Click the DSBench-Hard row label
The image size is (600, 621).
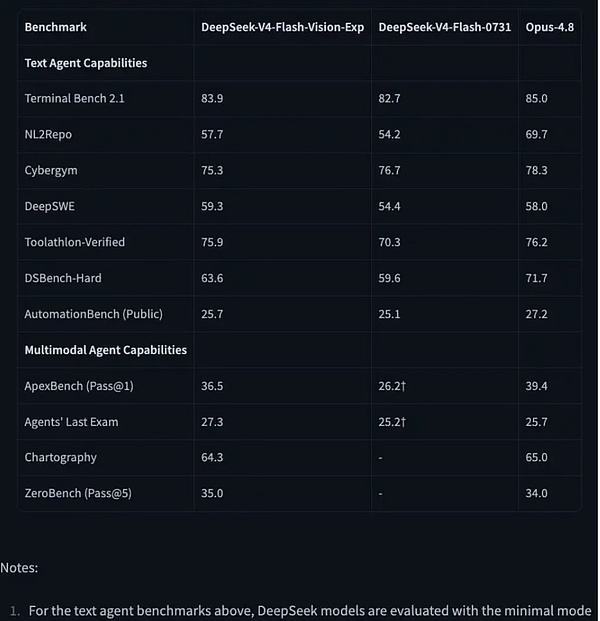[63, 278]
